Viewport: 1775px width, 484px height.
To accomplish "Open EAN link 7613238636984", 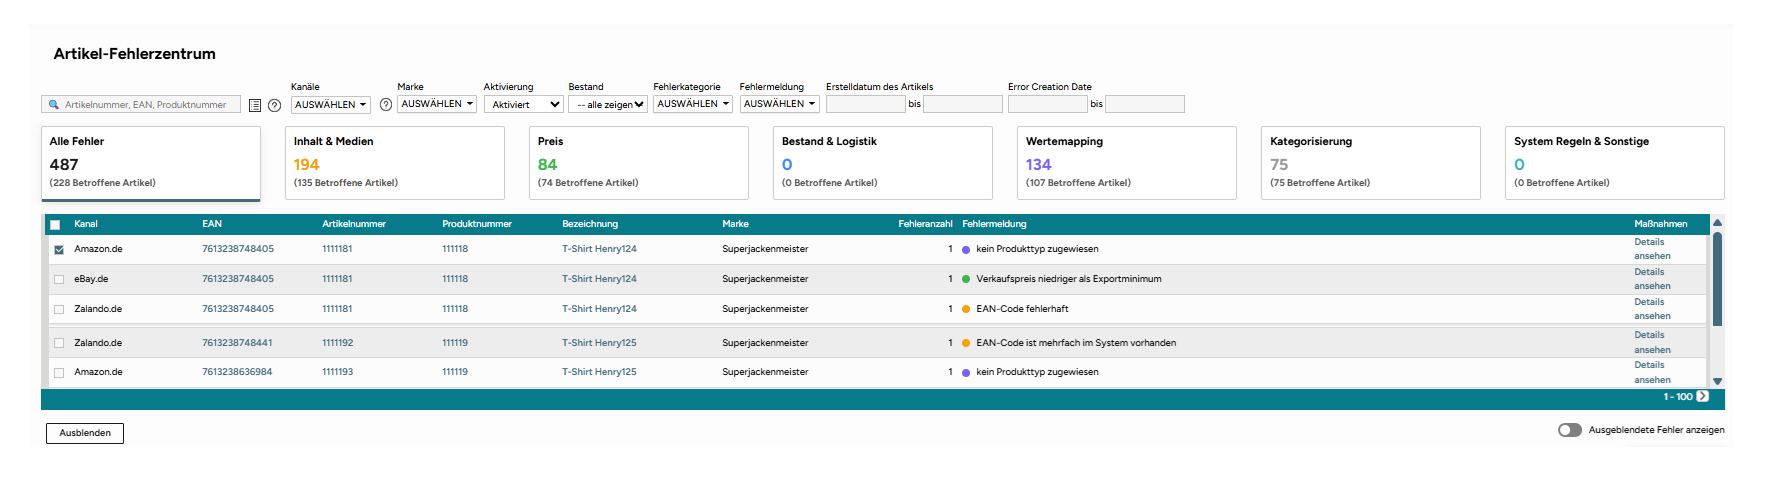I will pyautogui.click(x=237, y=372).
